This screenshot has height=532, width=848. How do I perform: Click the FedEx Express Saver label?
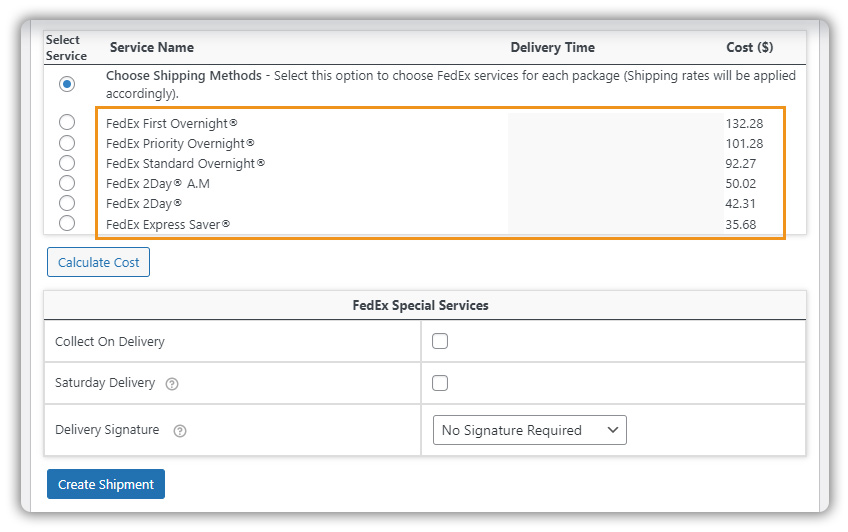pyautogui.click(x=168, y=224)
